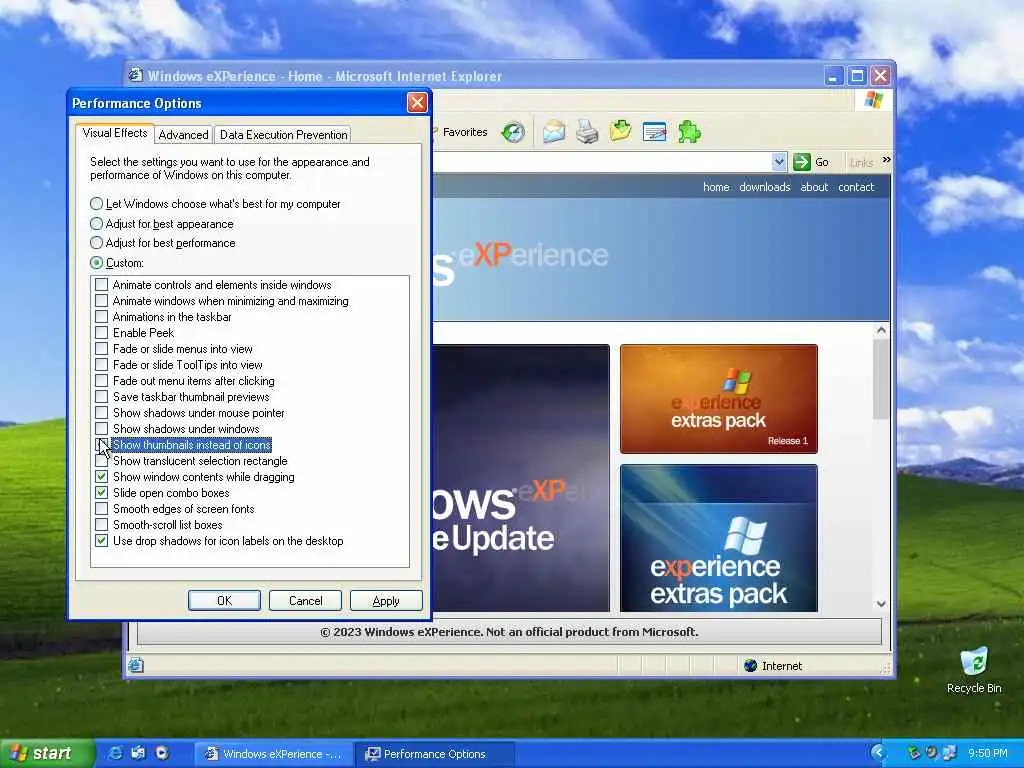
Task: Click Cancel in Performance Options
Action: point(306,600)
